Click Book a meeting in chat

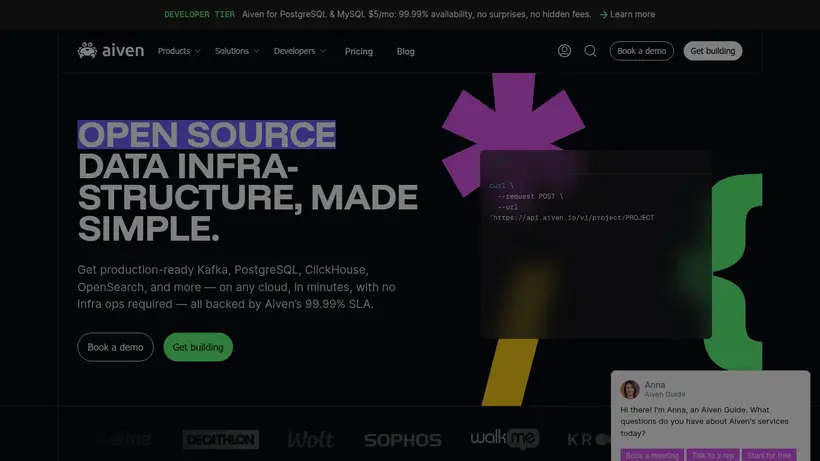point(652,455)
